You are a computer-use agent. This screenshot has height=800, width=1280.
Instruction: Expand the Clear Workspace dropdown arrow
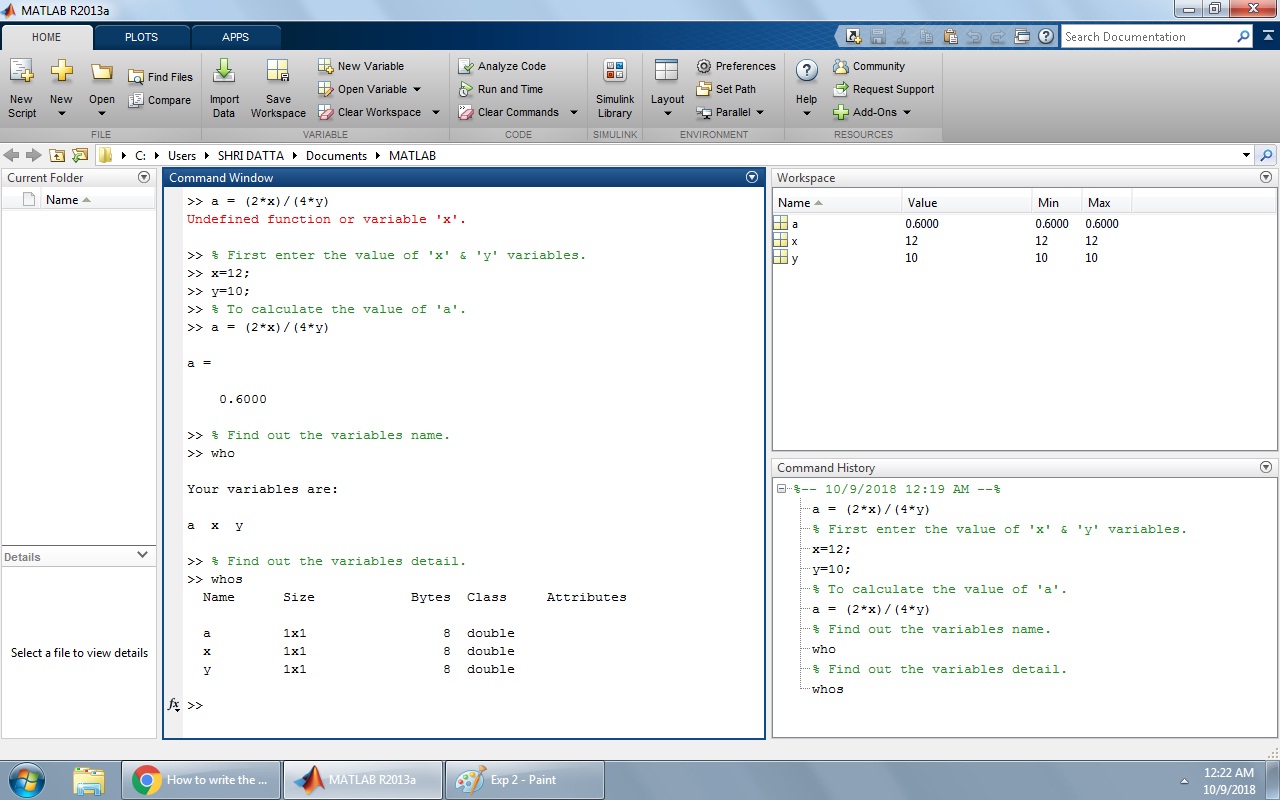click(x=435, y=112)
